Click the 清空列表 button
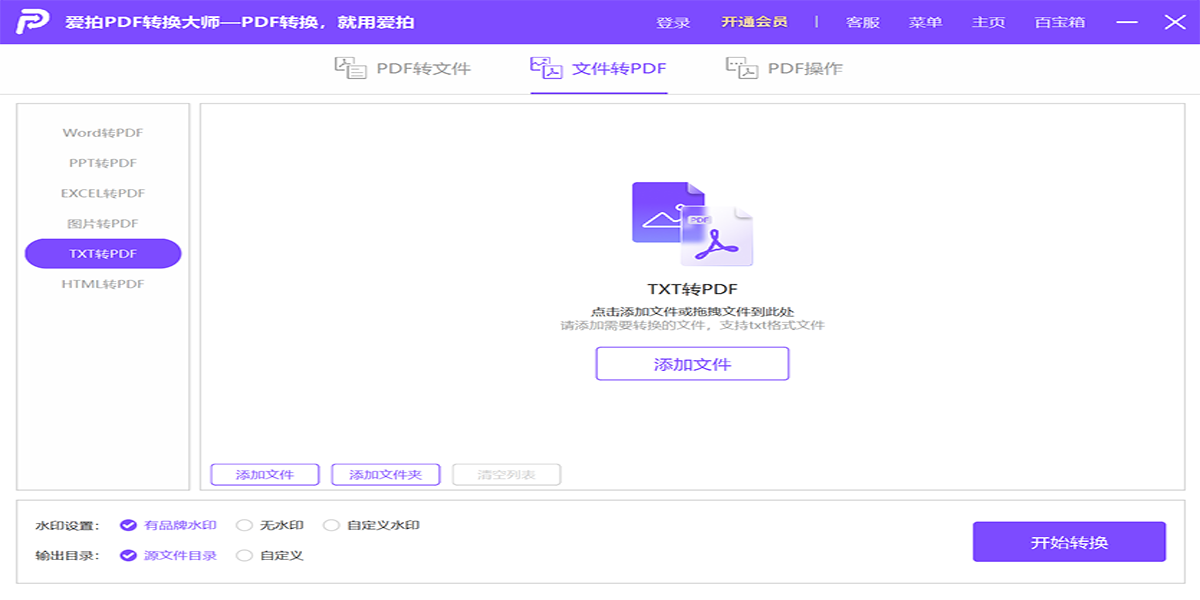1200x600 pixels. pos(506,475)
